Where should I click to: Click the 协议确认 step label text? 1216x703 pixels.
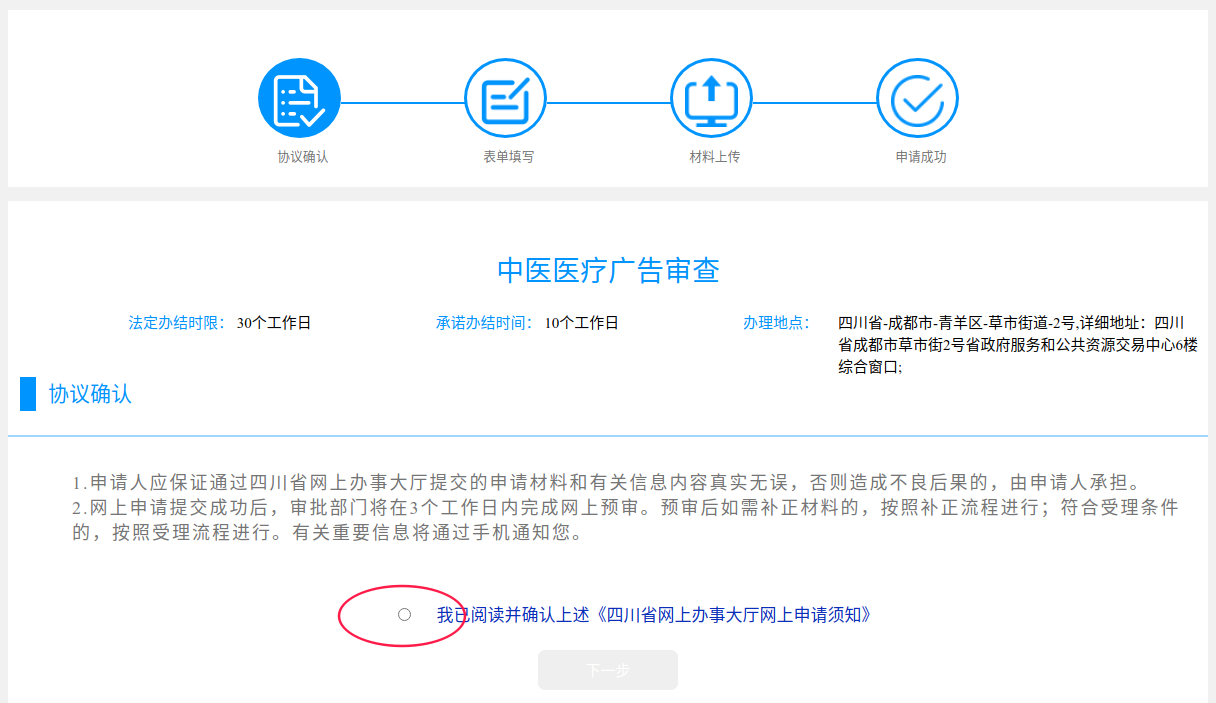(303, 157)
